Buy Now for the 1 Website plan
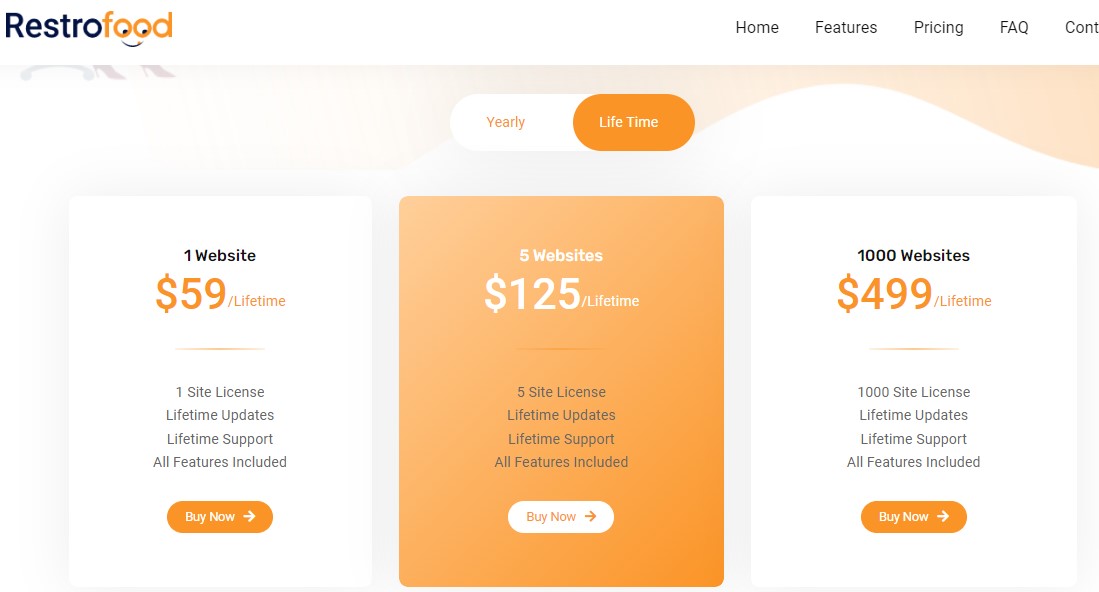Image resolution: width=1099 pixels, height=592 pixels. 219,517
